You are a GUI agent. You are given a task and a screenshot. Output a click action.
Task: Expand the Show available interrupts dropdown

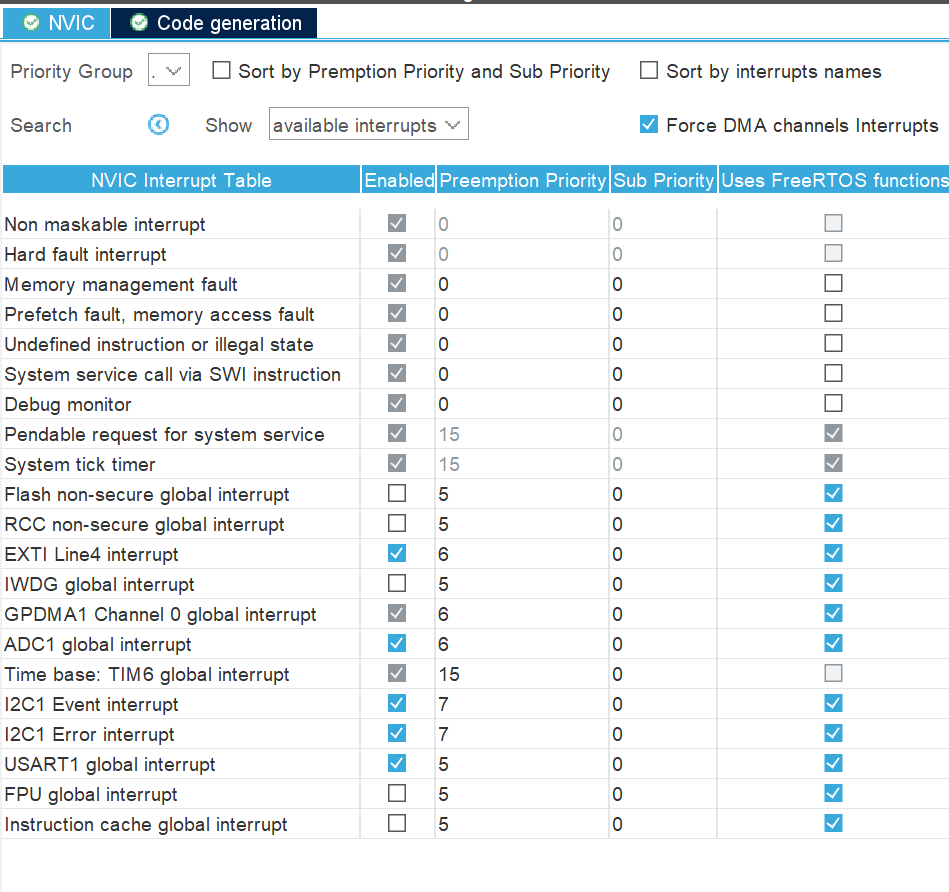(369, 125)
